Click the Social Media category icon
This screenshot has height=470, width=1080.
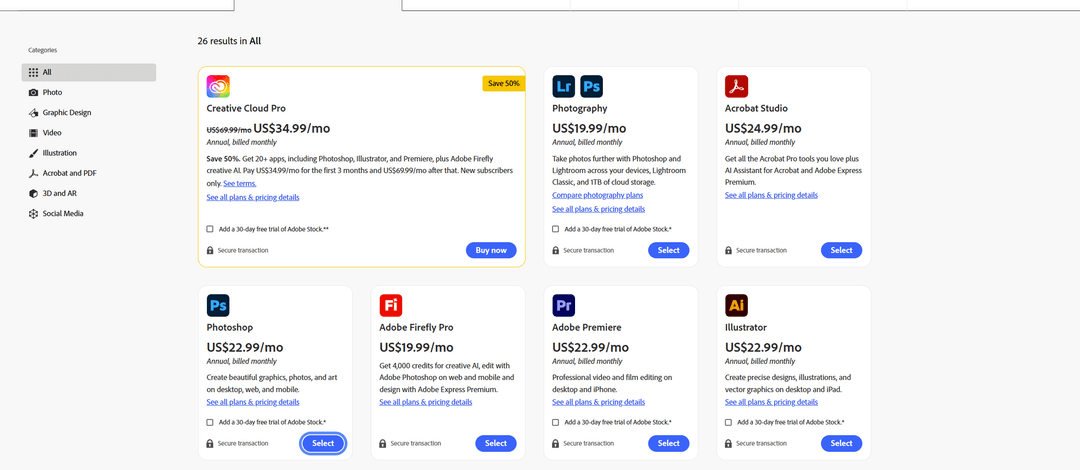pos(33,214)
